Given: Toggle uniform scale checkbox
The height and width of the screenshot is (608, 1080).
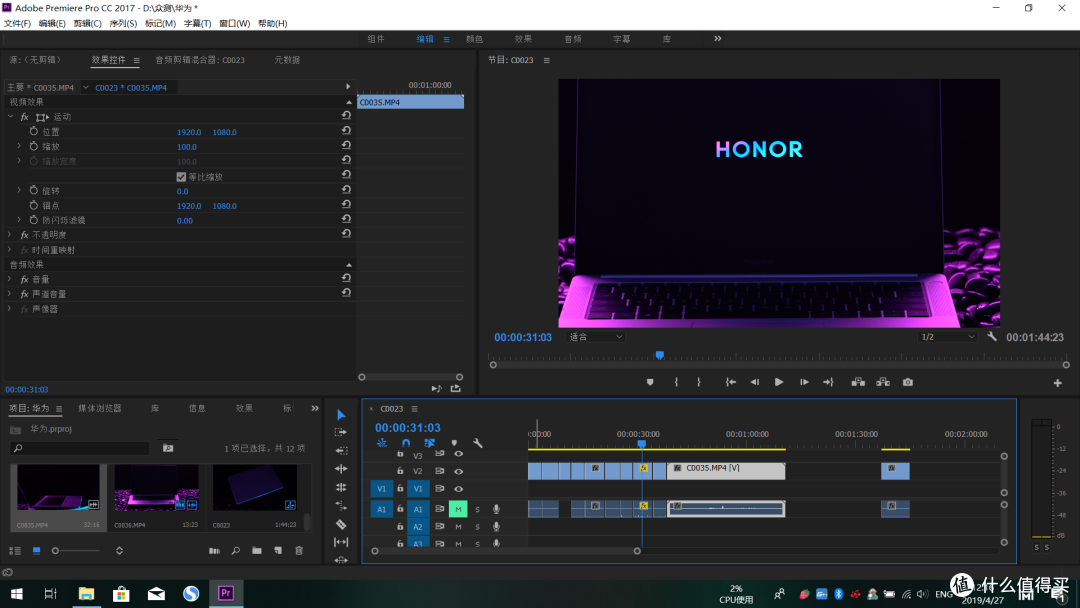Looking at the screenshot, I should pyautogui.click(x=181, y=177).
